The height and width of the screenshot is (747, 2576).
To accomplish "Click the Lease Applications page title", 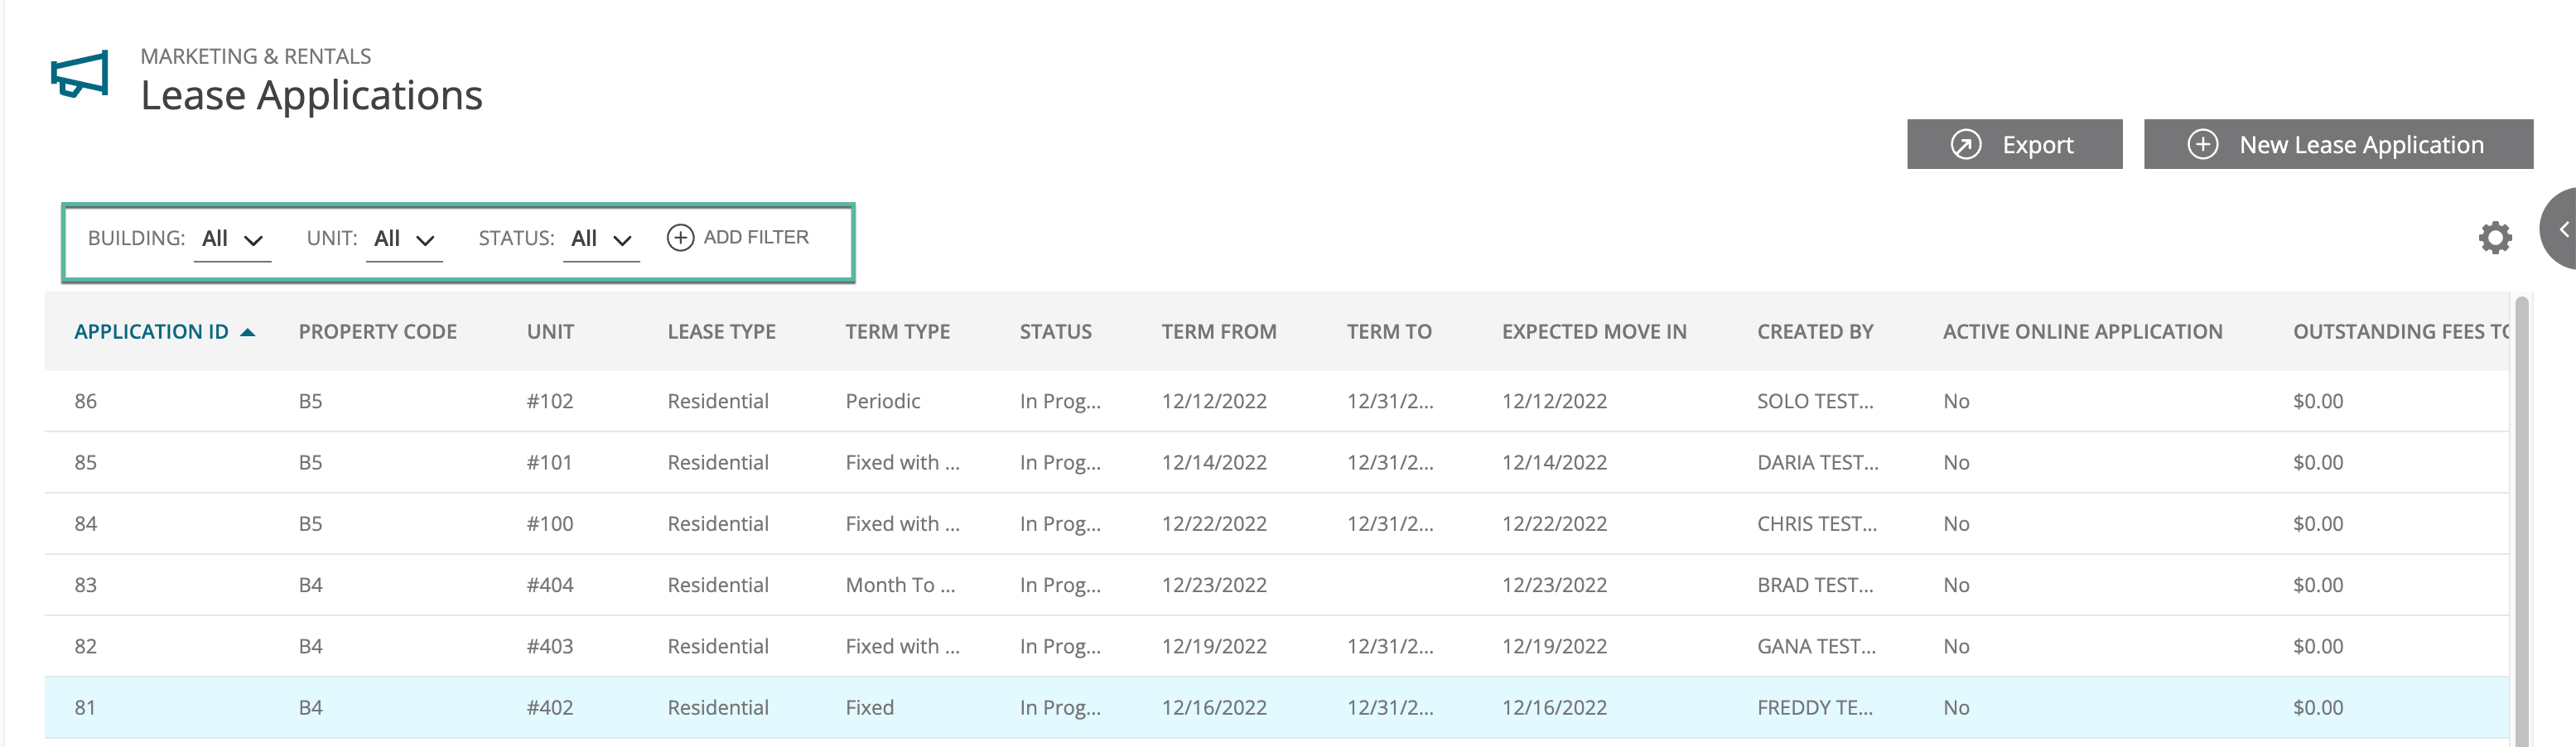I will coord(311,96).
